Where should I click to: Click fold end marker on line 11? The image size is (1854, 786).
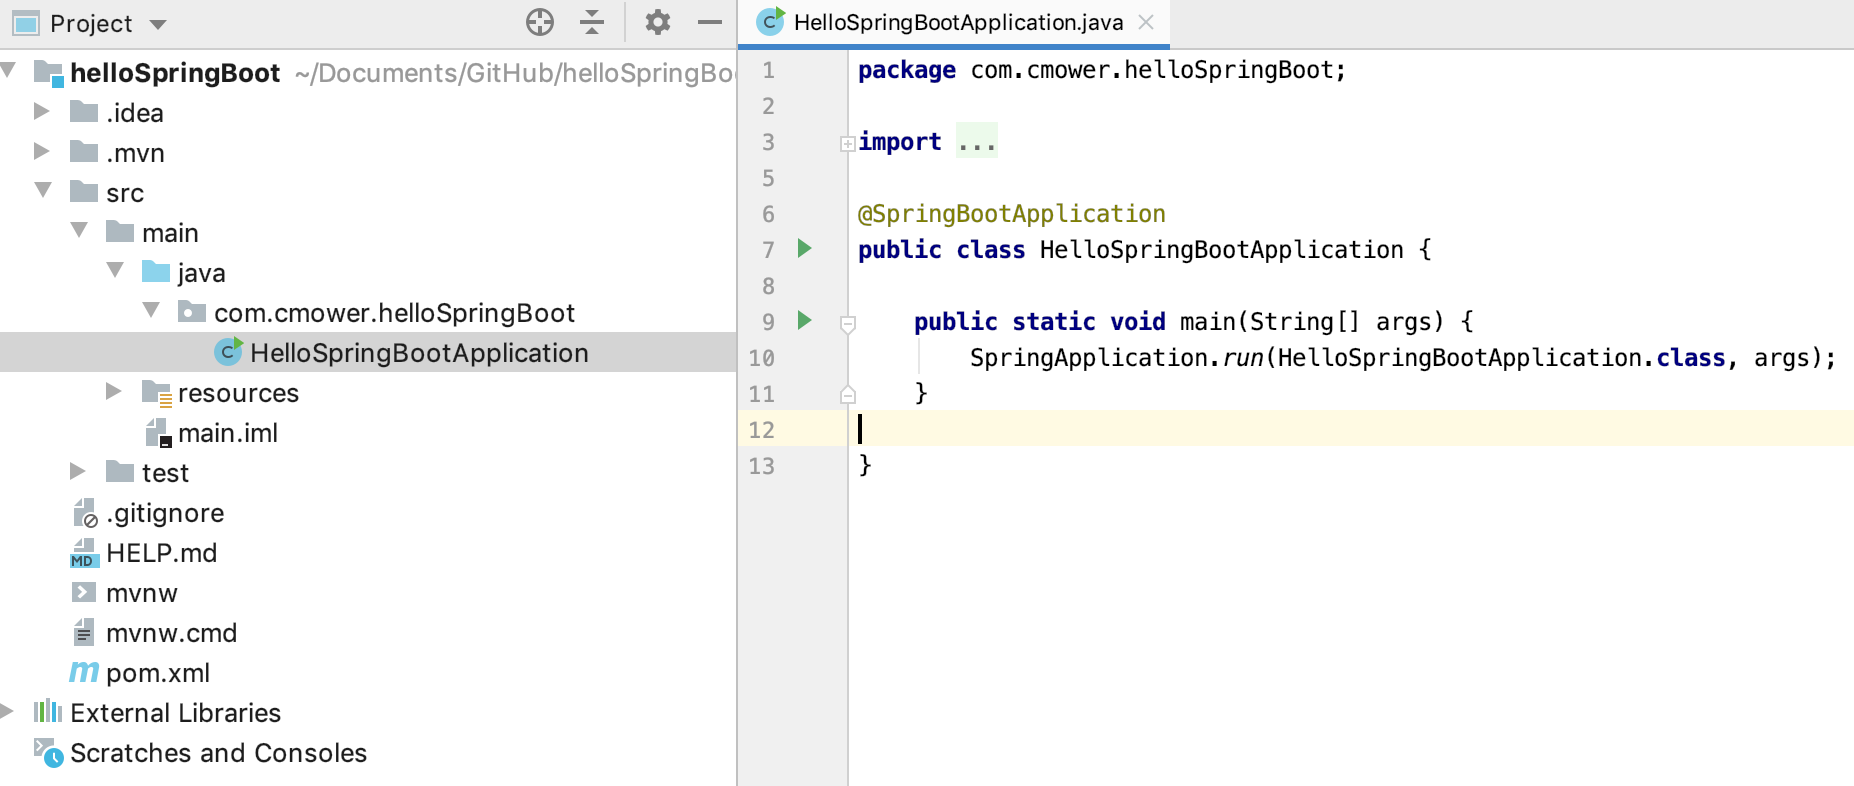pyautogui.click(x=847, y=394)
